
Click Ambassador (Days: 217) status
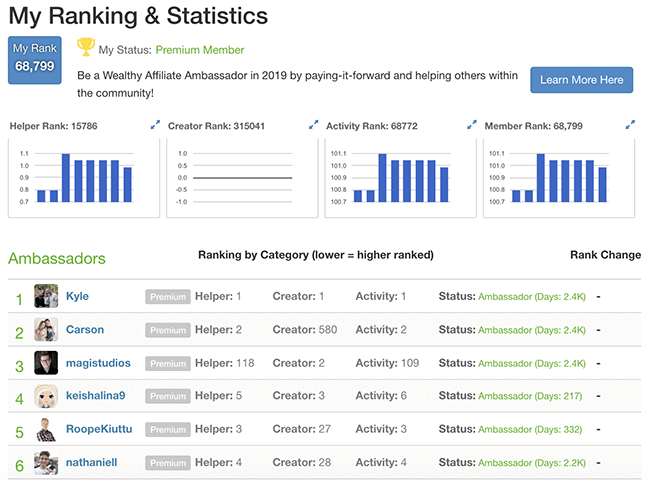point(530,396)
